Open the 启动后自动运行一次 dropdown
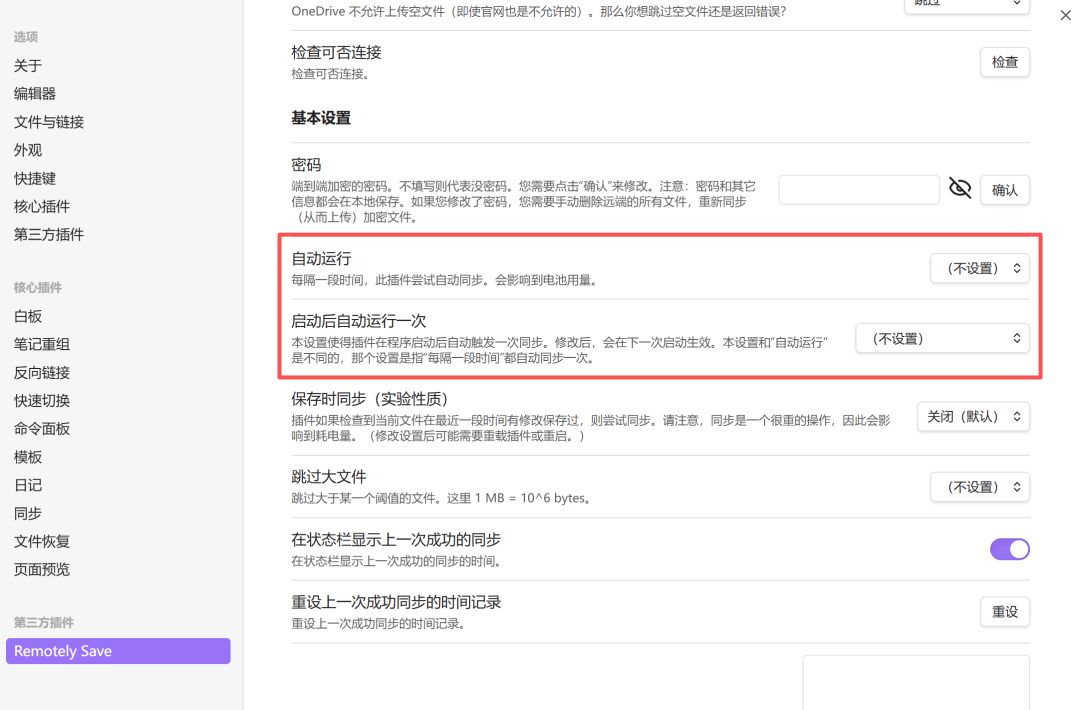This screenshot has height=710, width=1080. 942,339
